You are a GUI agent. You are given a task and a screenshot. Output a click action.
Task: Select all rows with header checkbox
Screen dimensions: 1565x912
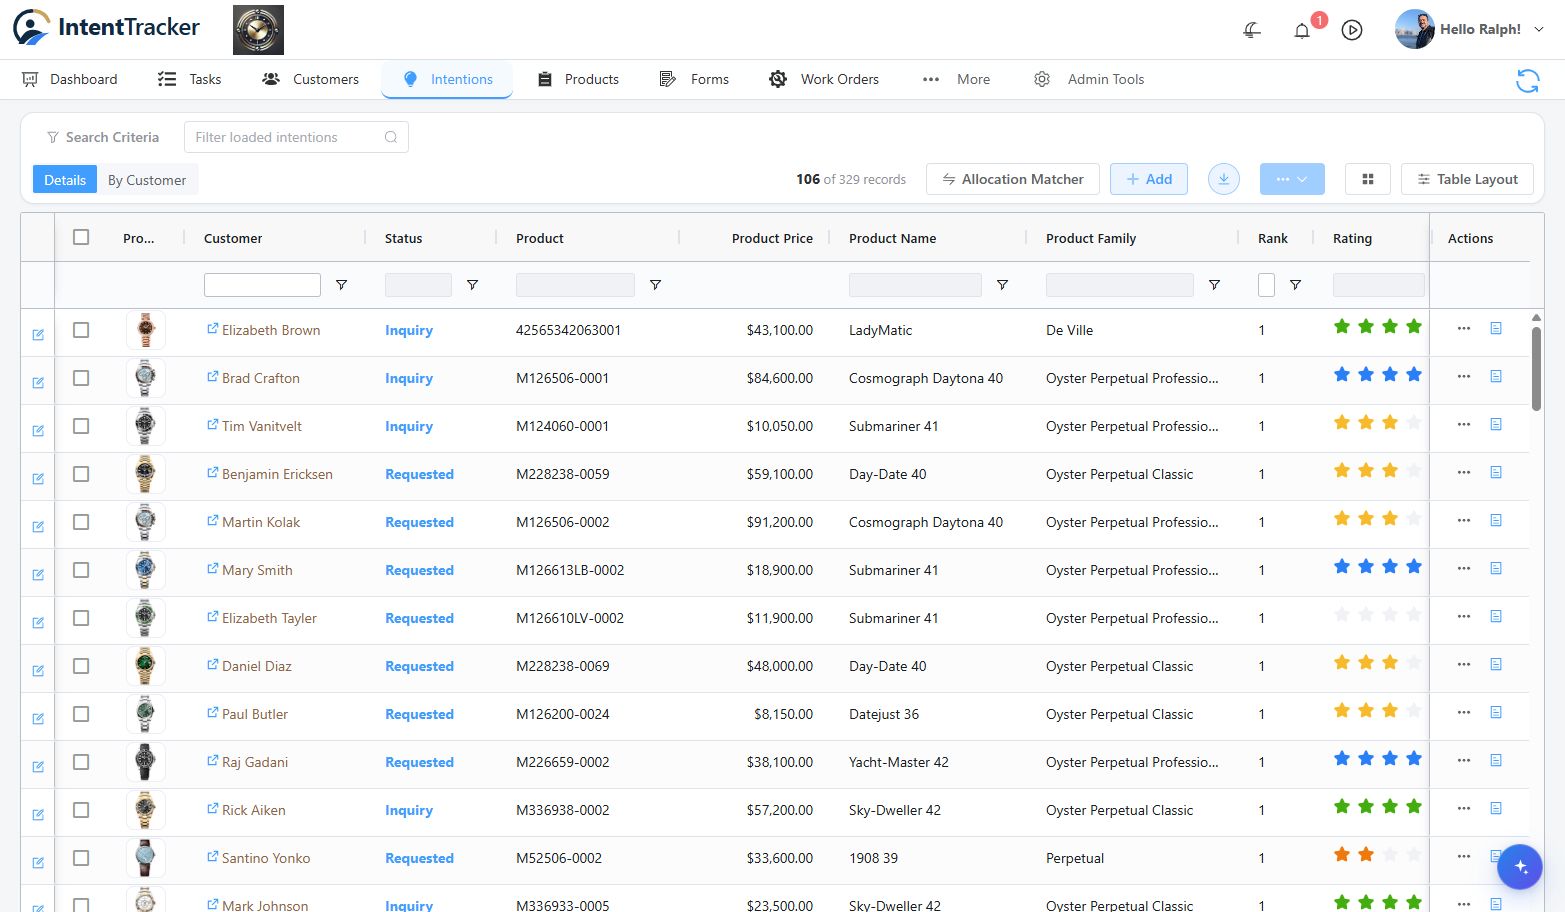81,237
